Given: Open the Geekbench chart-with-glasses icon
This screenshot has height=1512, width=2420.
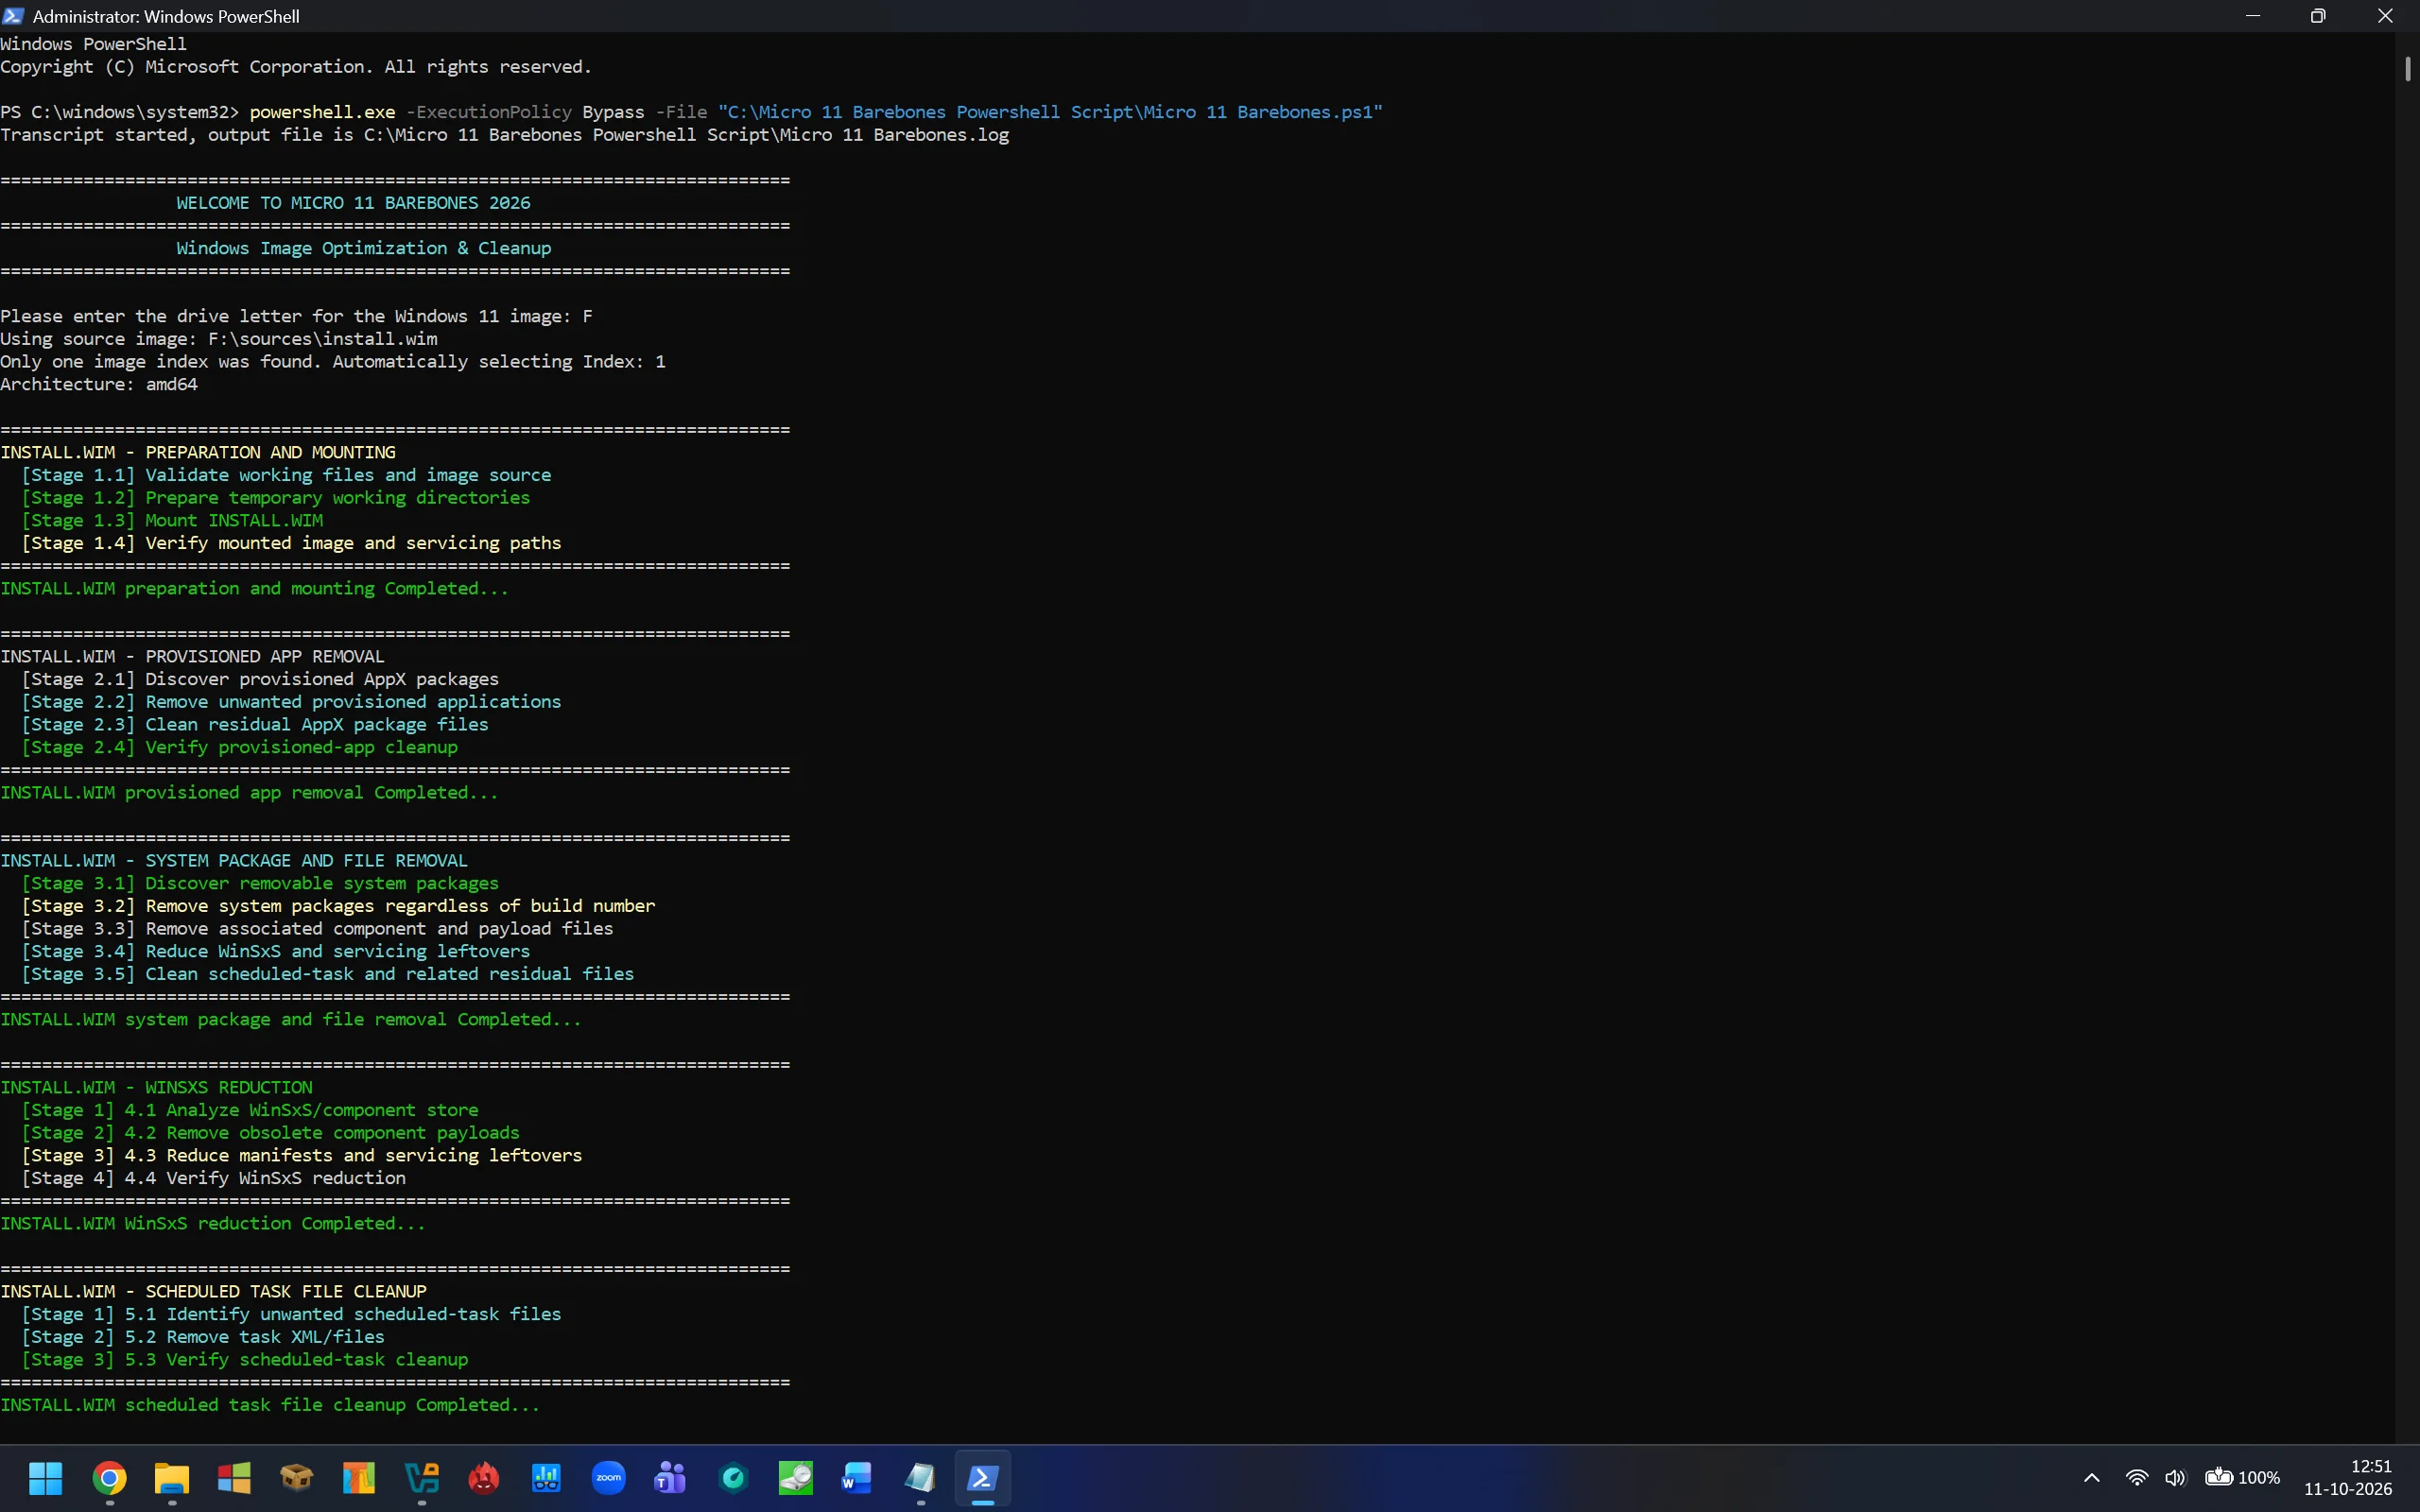Looking at the screenshot, I should [546, 1477].
